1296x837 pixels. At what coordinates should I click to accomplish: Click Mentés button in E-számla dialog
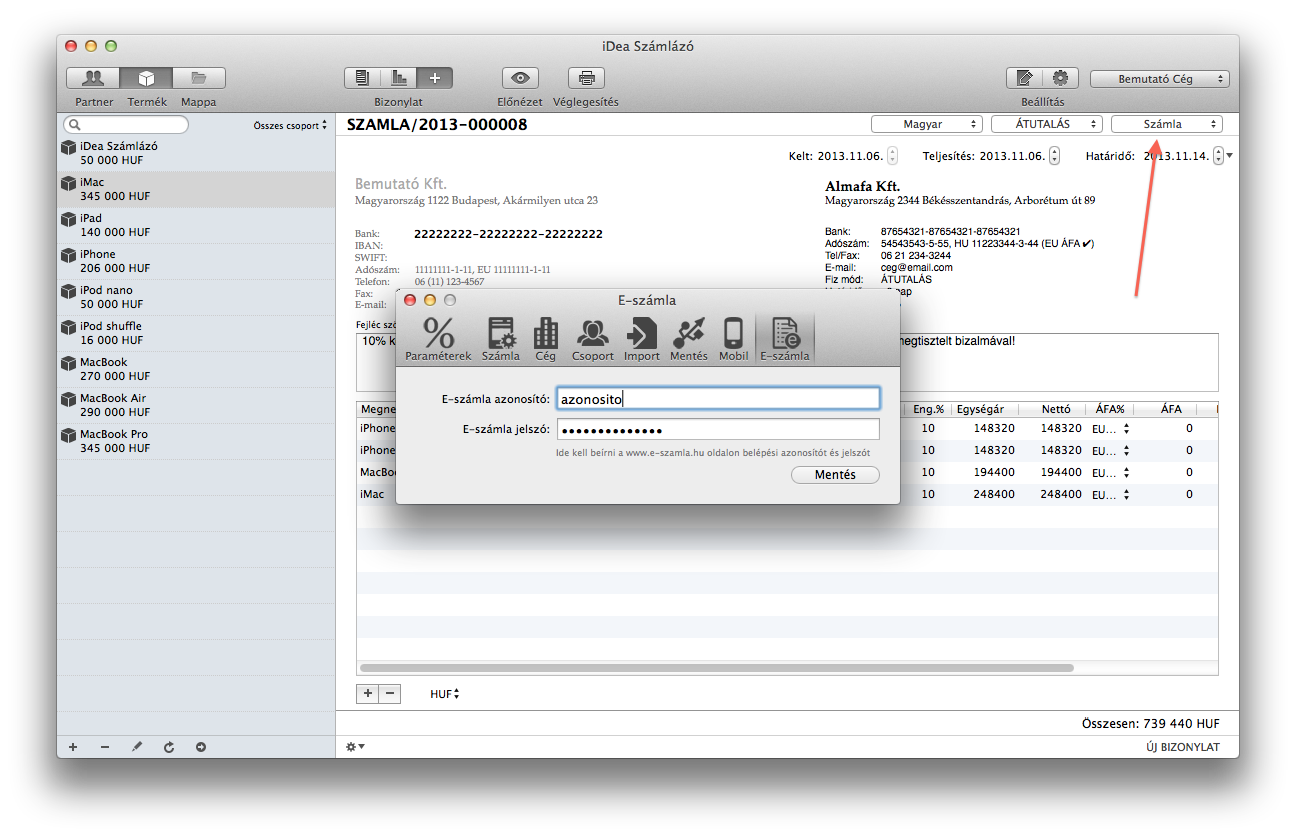pyautogui.click(x=835, y=475)
